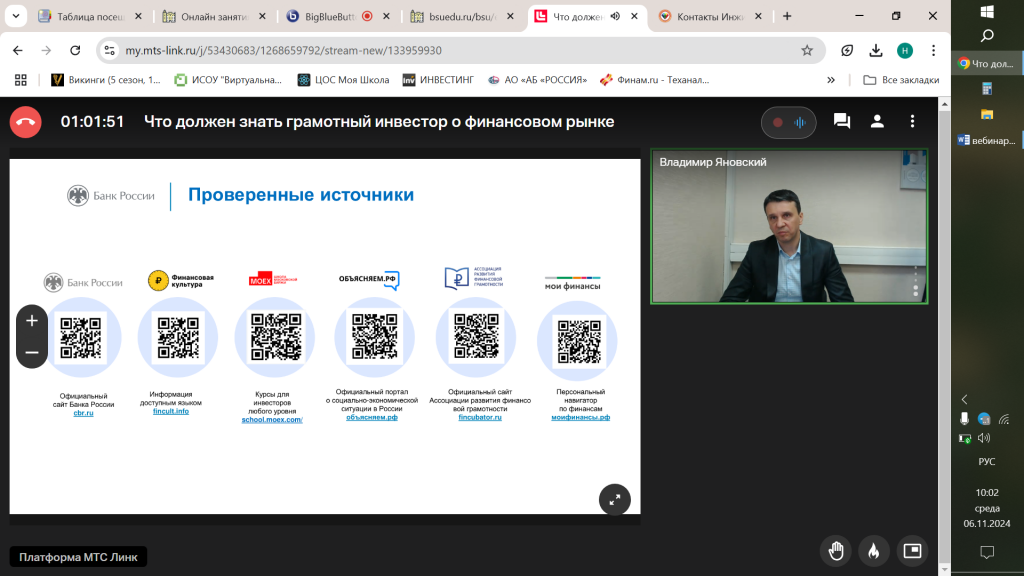1024x576 pixels.
Task: Bookmark this page with the star
Action: click(x=807, y=50)
